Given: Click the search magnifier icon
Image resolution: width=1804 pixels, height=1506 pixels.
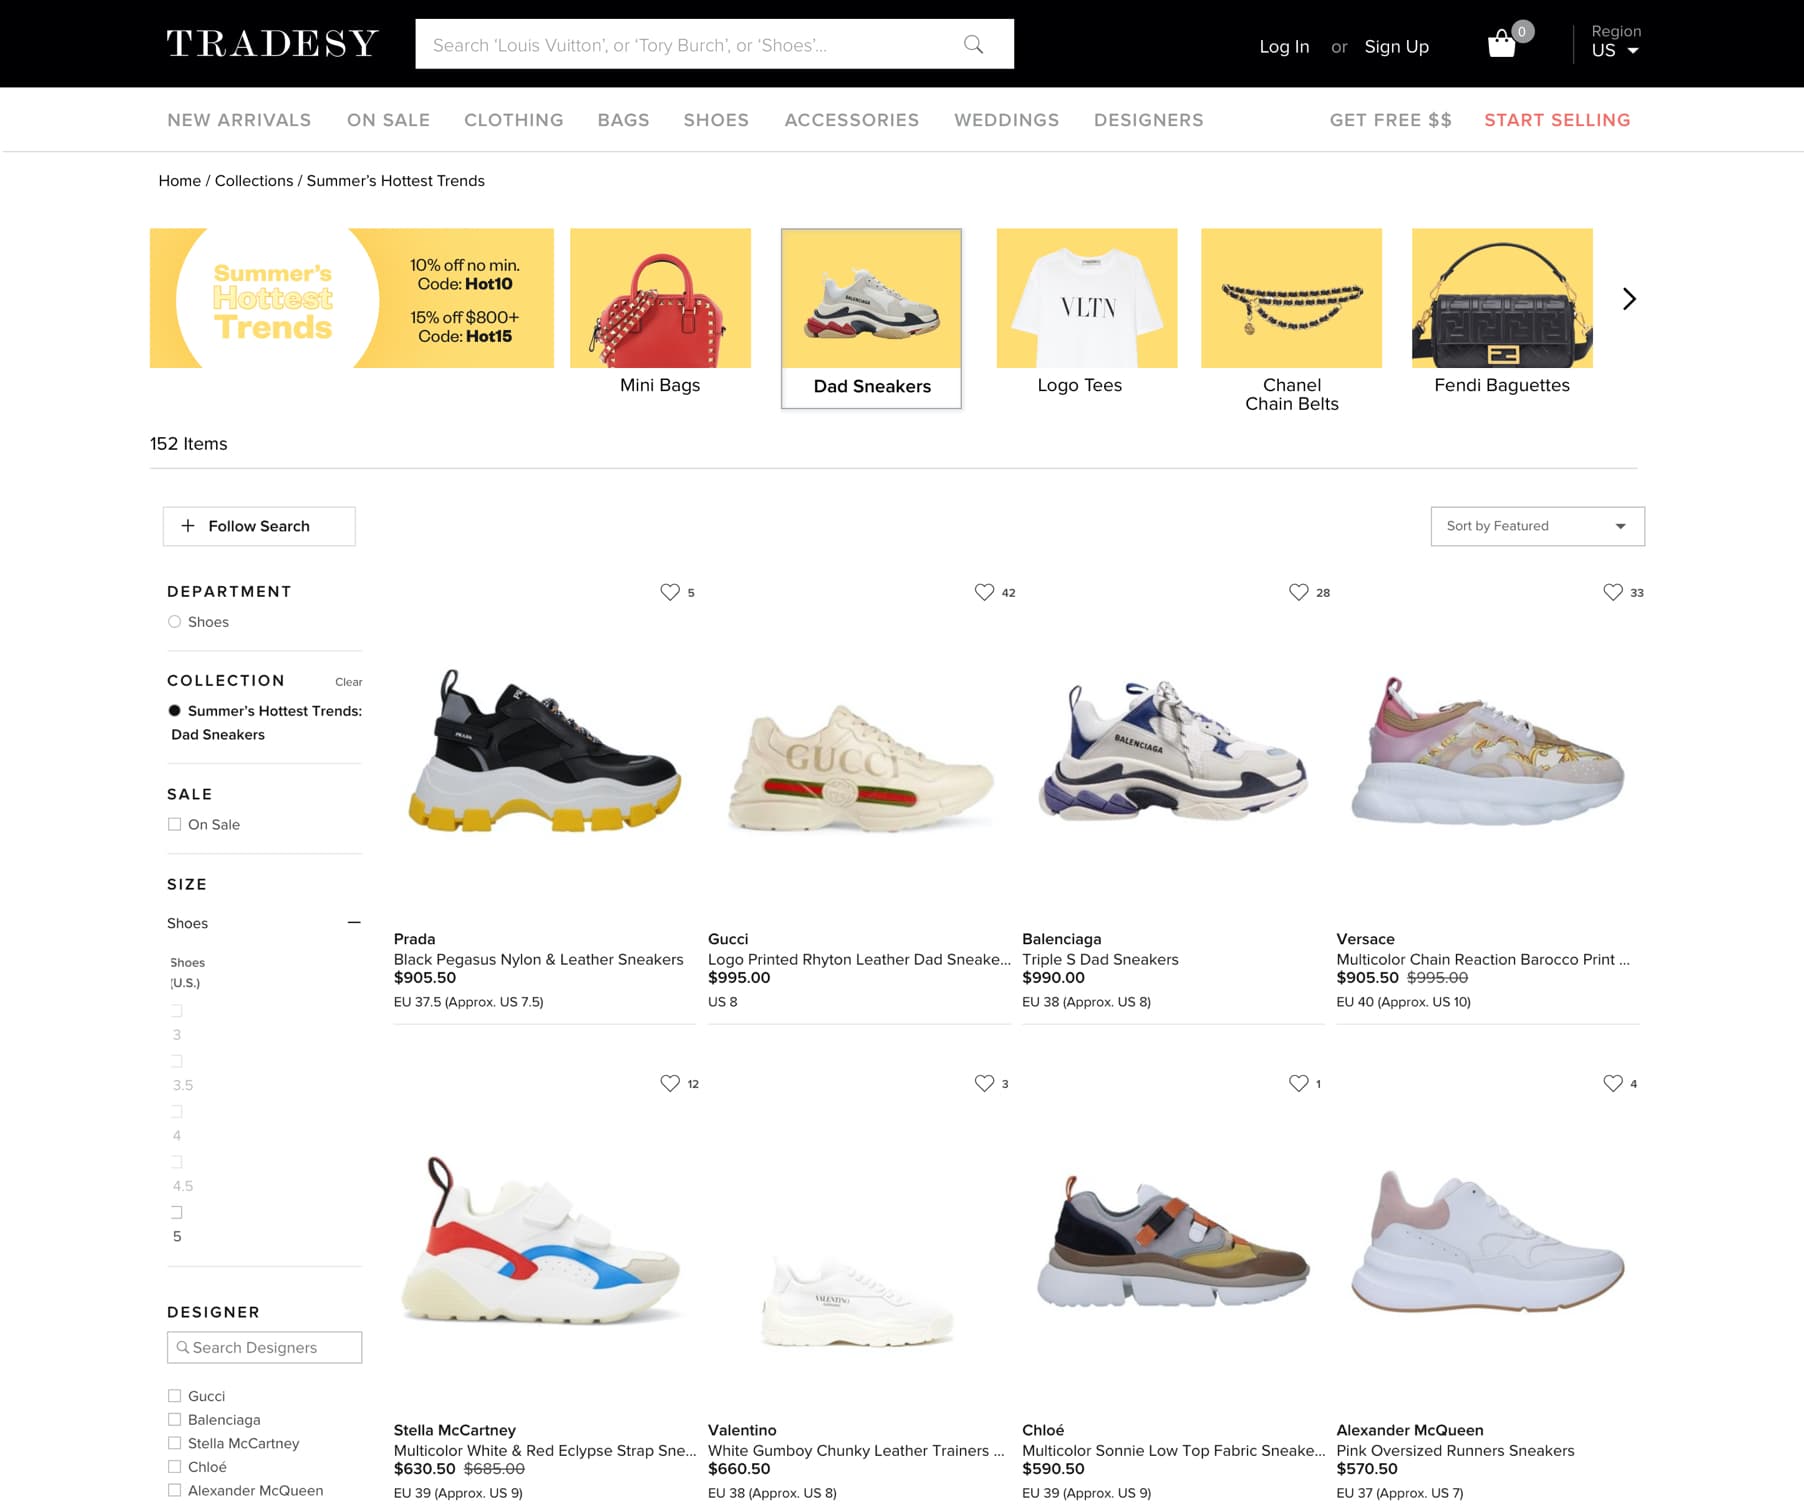Looking at the screenshot, I should [x=973, y=44].
